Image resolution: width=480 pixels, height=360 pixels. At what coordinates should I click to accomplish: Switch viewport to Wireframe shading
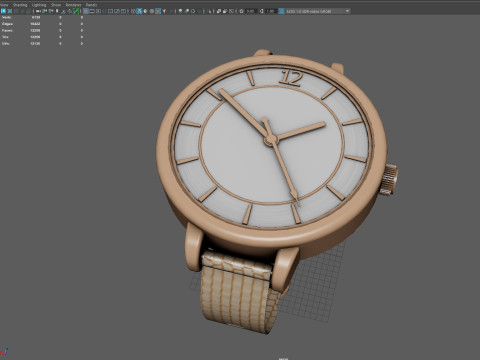[133, 11]
